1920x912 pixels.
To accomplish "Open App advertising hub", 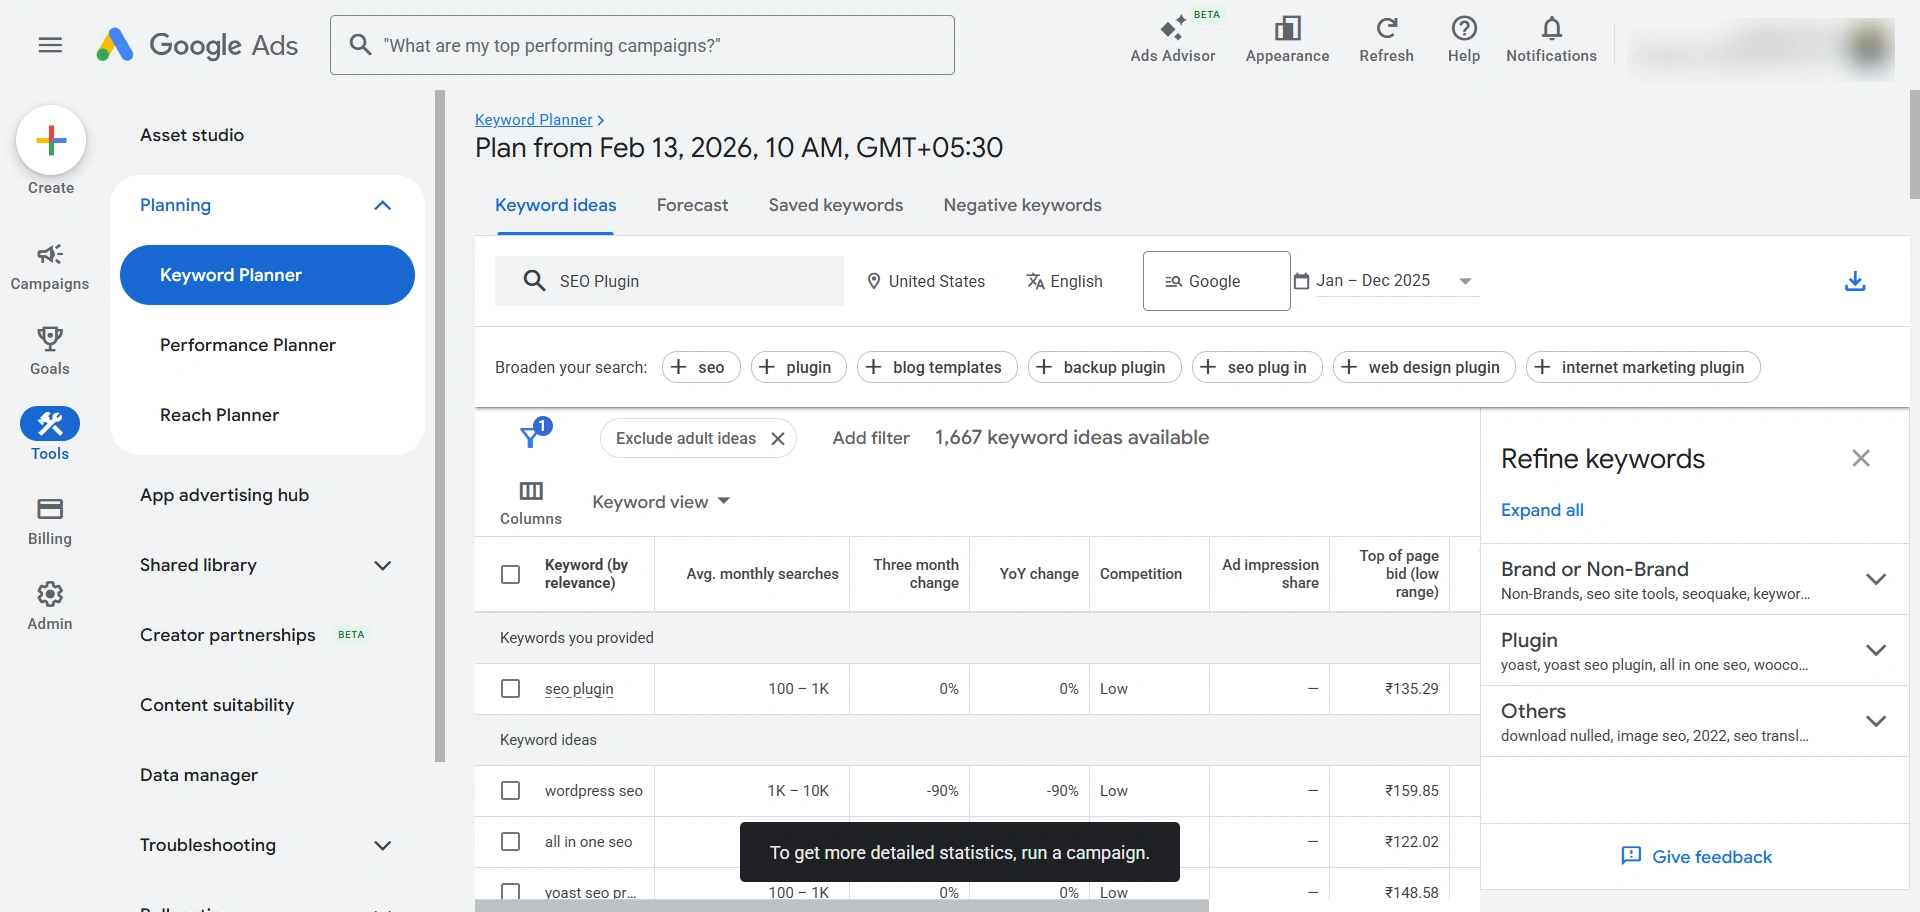I will click(224, 495).
